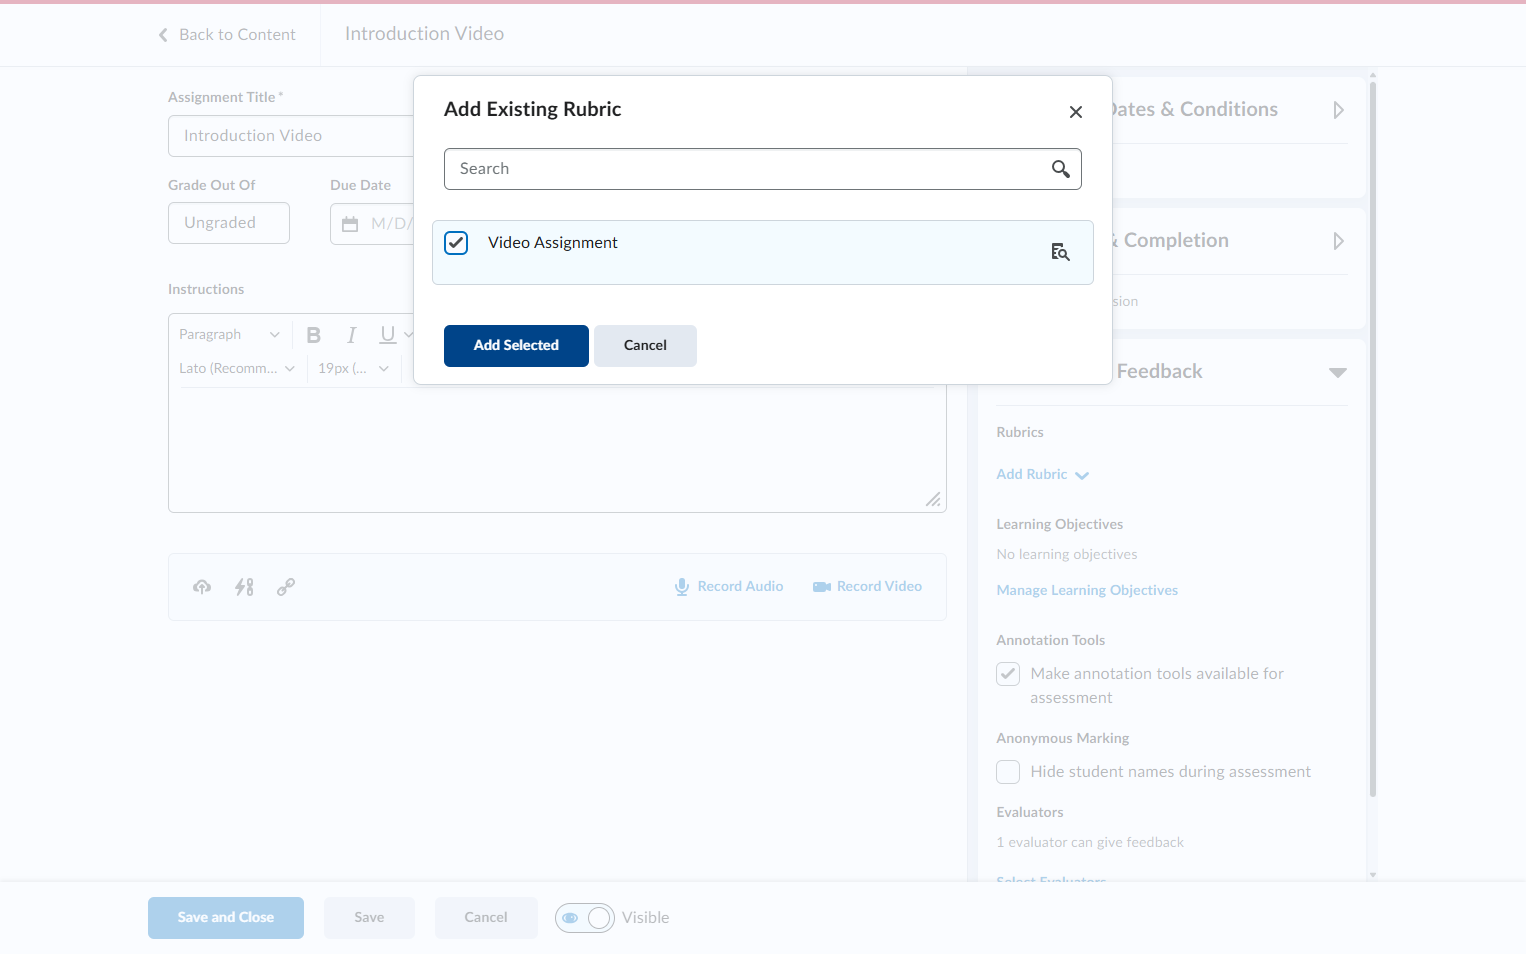Collapse the Feedback panel

(1338, 372)
